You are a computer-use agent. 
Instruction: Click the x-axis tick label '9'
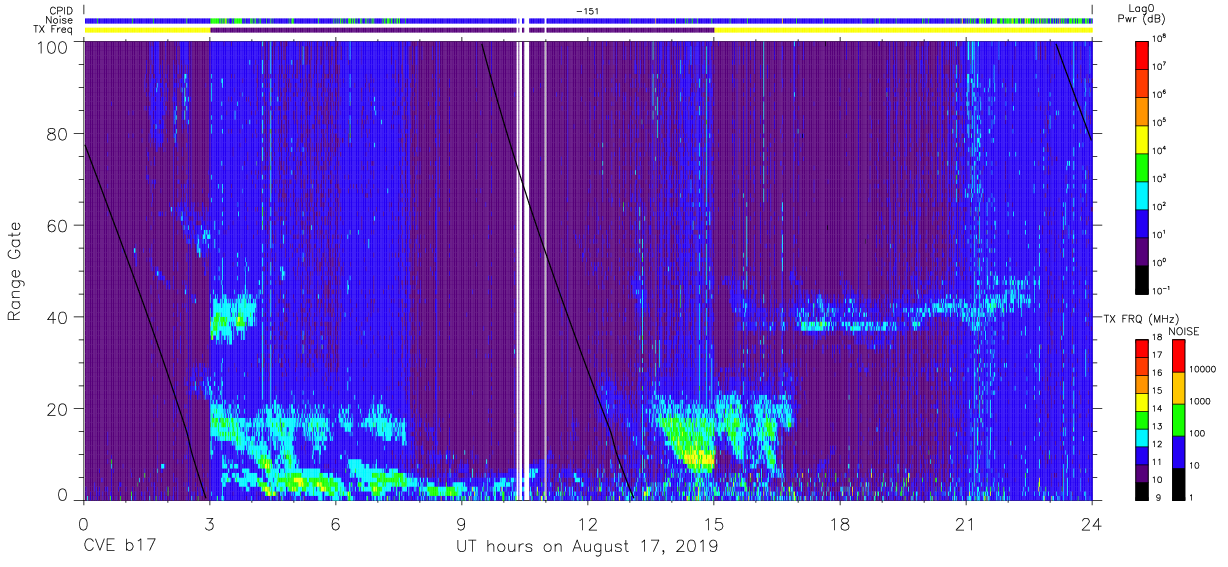click(461, 524)
